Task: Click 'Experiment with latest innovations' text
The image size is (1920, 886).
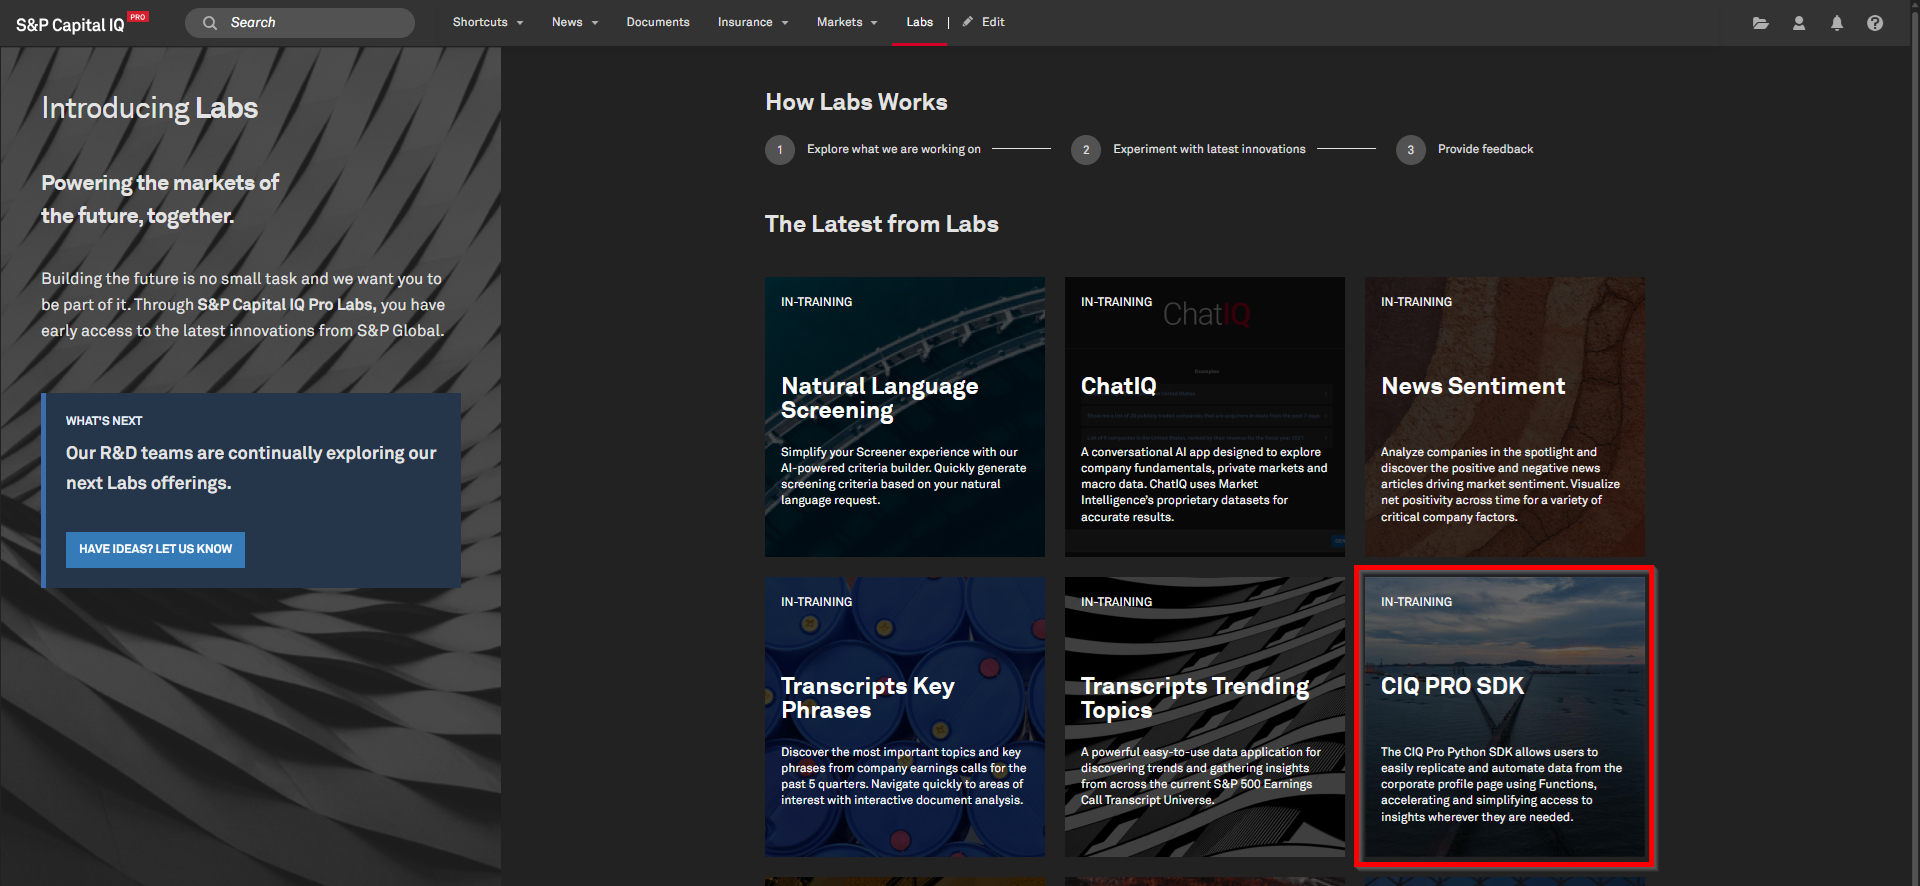Action: [1209, 149]
